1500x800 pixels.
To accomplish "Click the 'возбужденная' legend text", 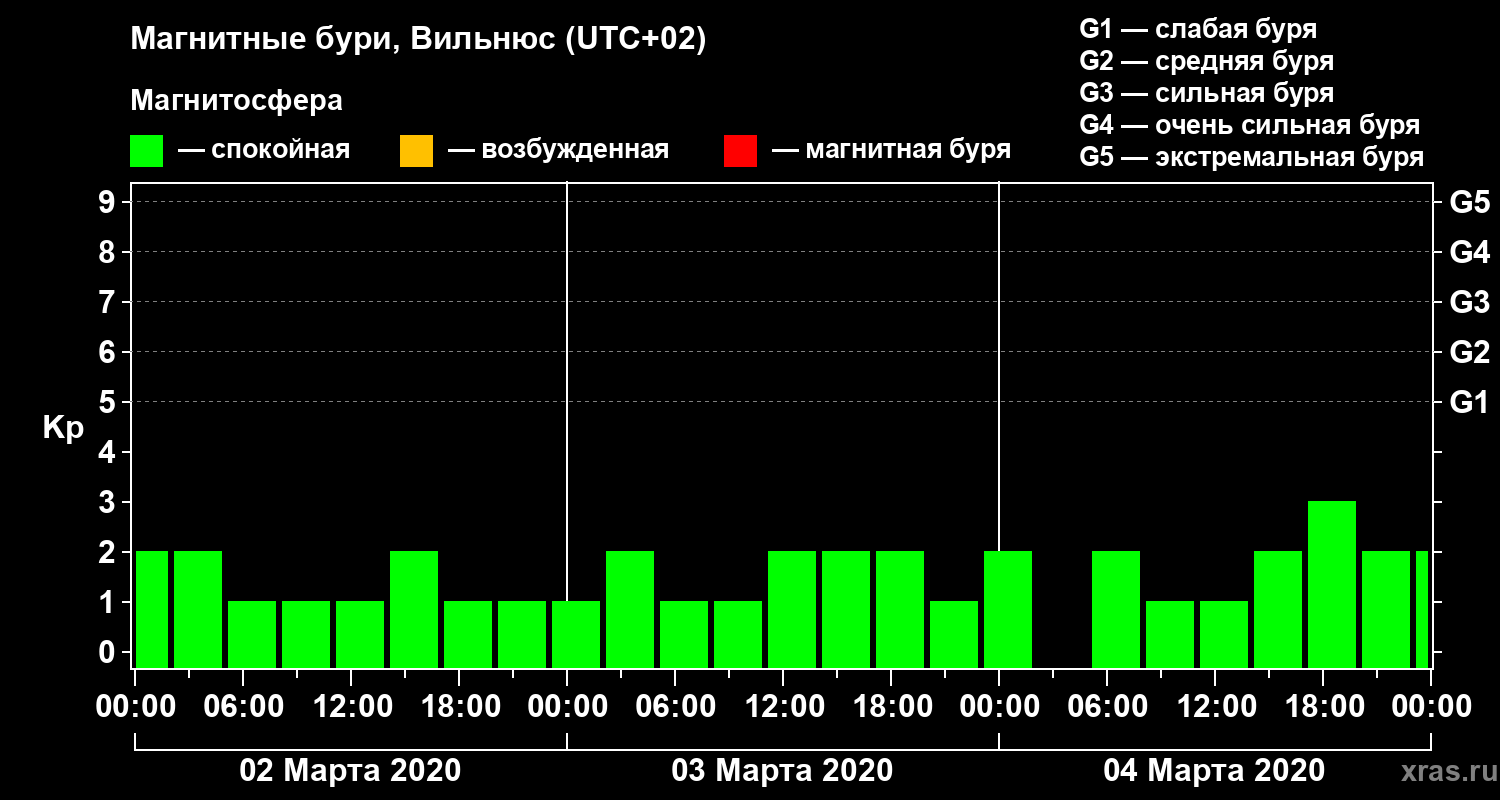I will coord(575,150).
